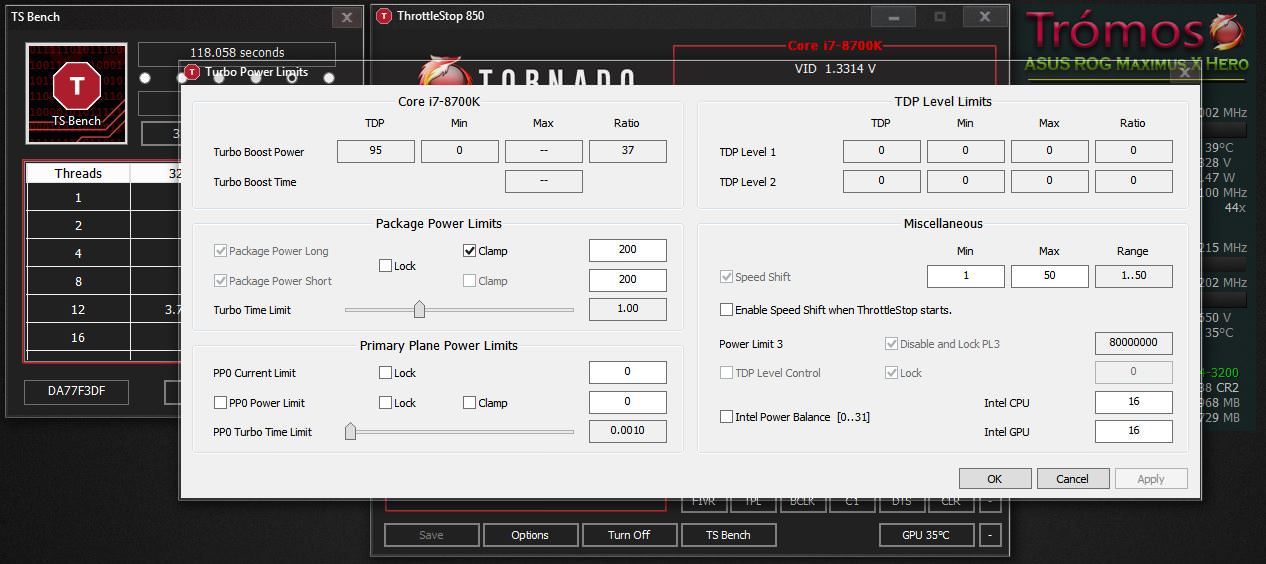Viewport: 1266px width, 564px height.
Task: Click the TS Bench button in ThrottleStop
Action: coord(728,535)
